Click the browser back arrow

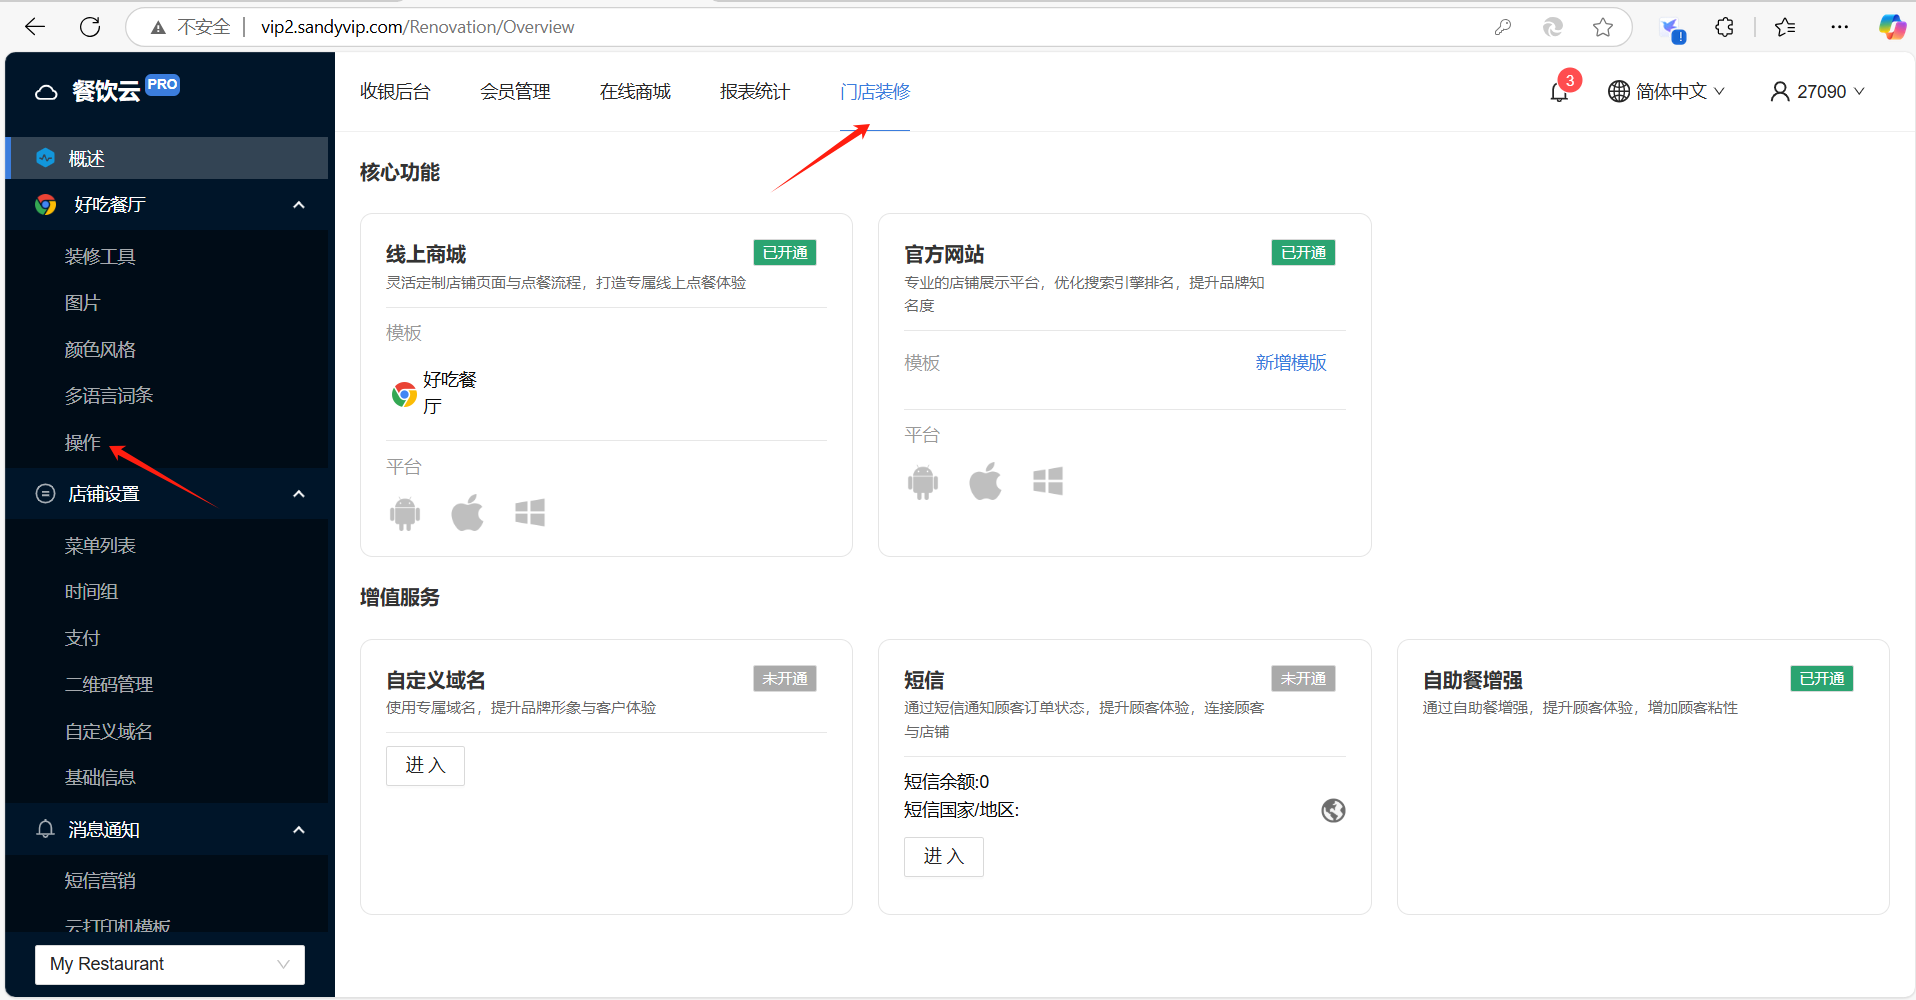(35, 27)
